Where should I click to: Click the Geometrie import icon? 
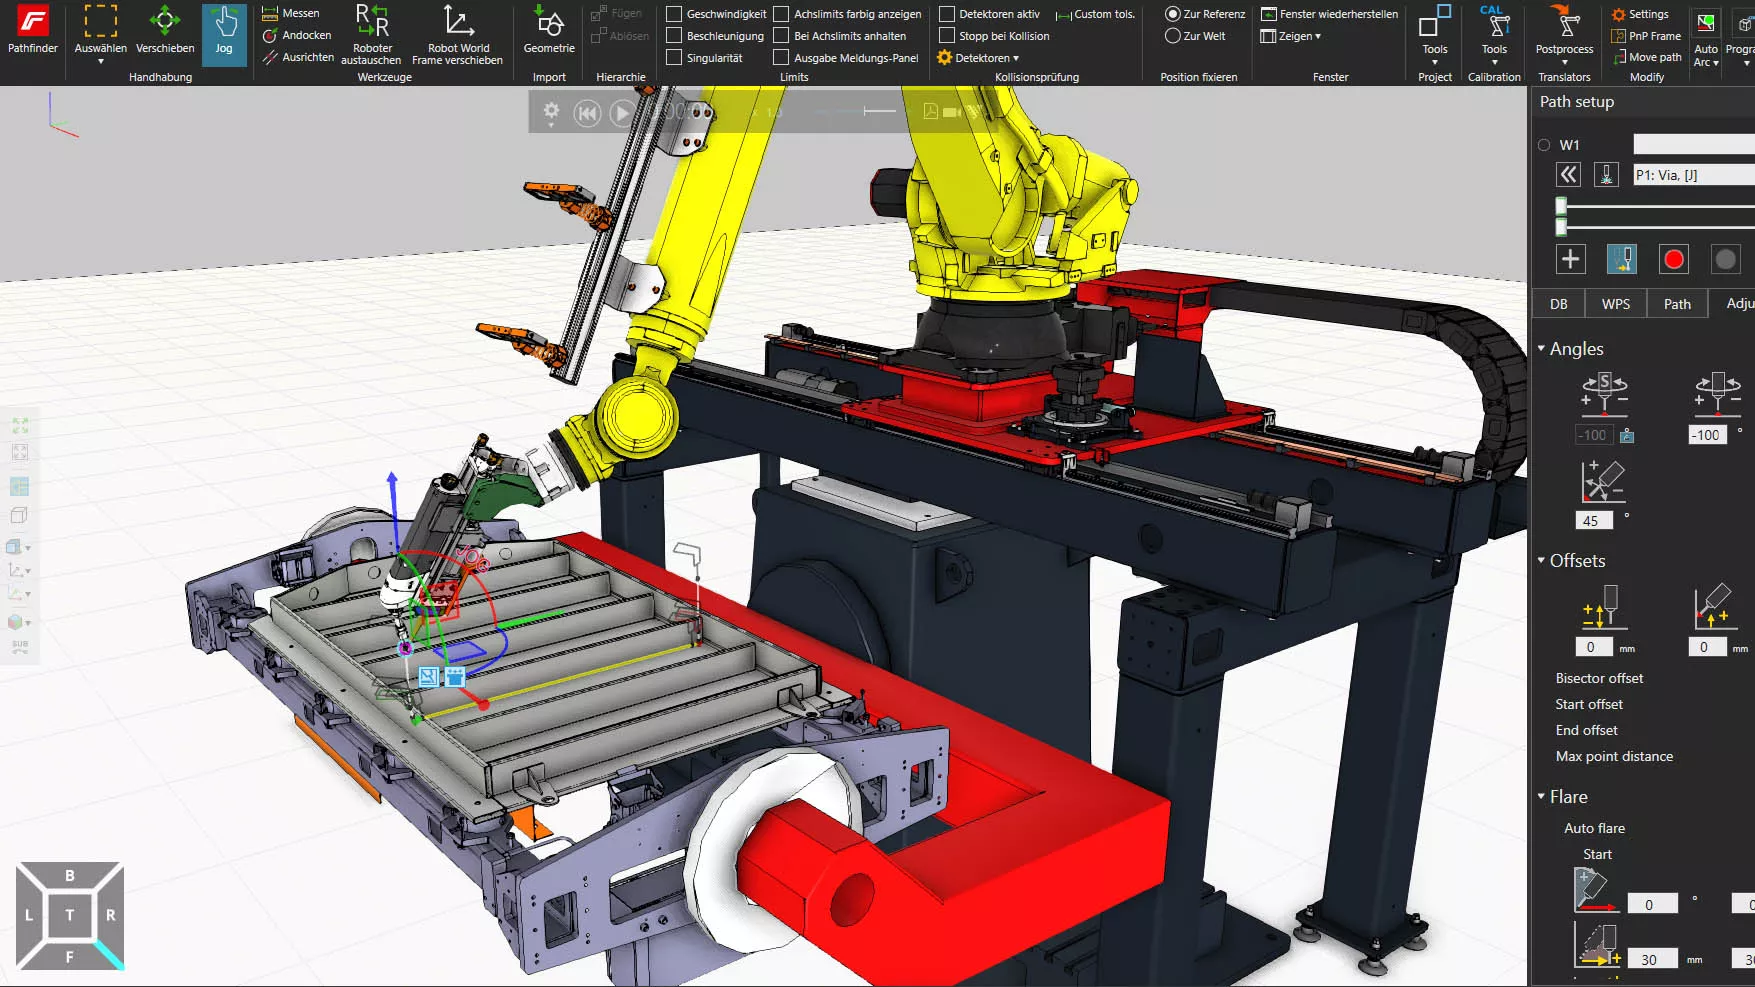[x=549, y=30]
